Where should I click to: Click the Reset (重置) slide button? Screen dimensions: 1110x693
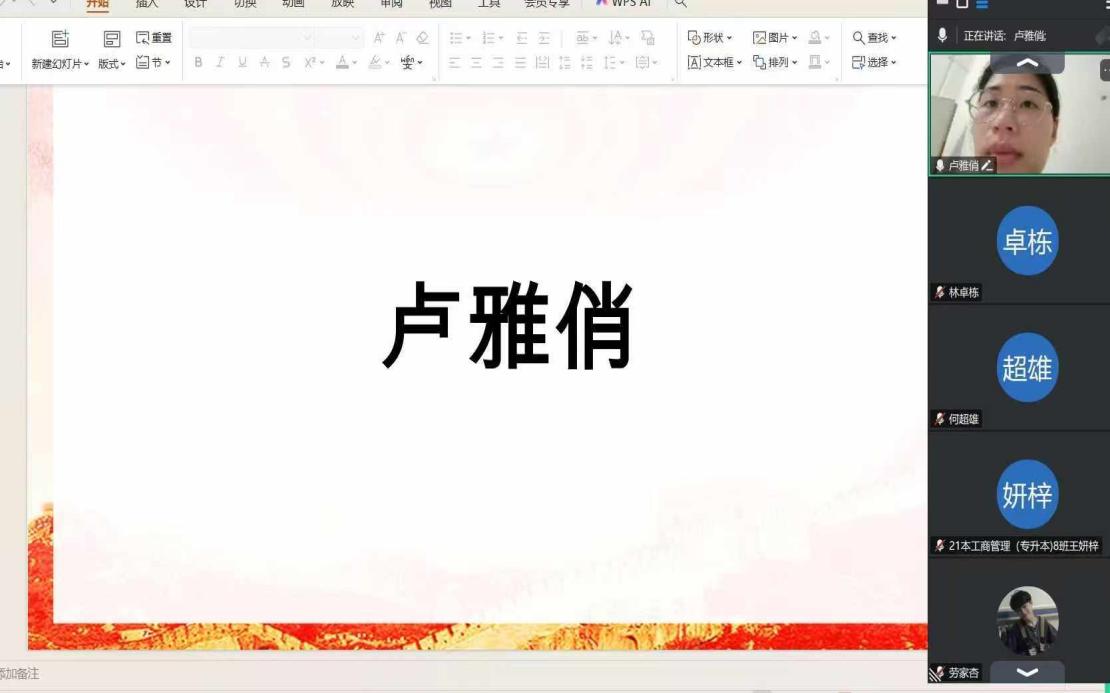coord(154,38)
